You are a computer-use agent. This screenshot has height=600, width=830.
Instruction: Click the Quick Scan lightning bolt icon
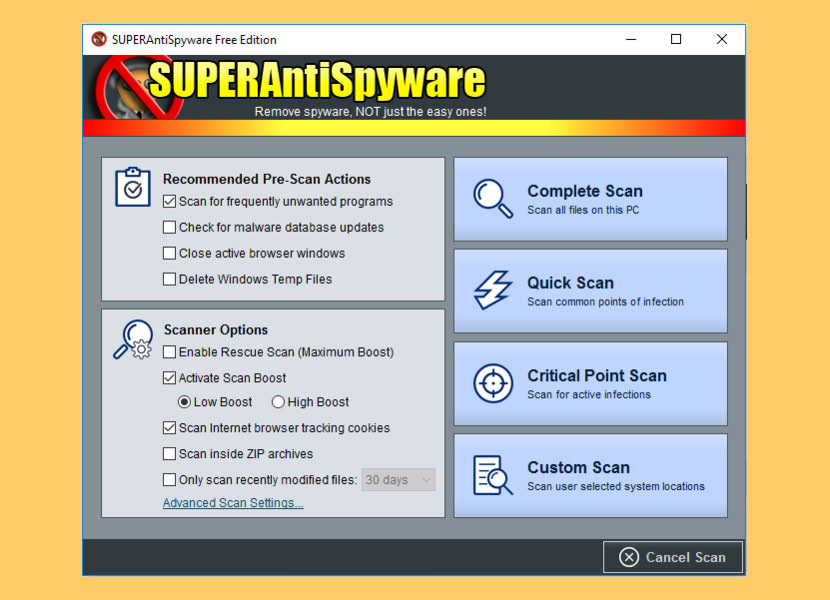[493, 290]
